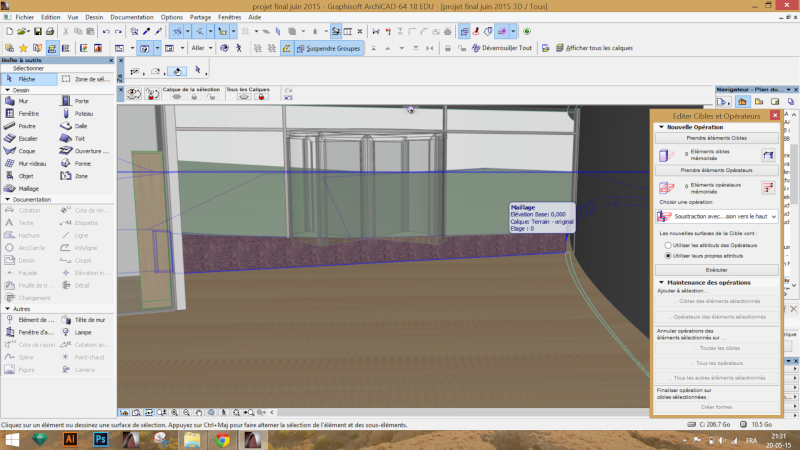This screenshot has height=450, width=800.
Task: Choose the Fenêtre window tool
Action: [29, 113]
